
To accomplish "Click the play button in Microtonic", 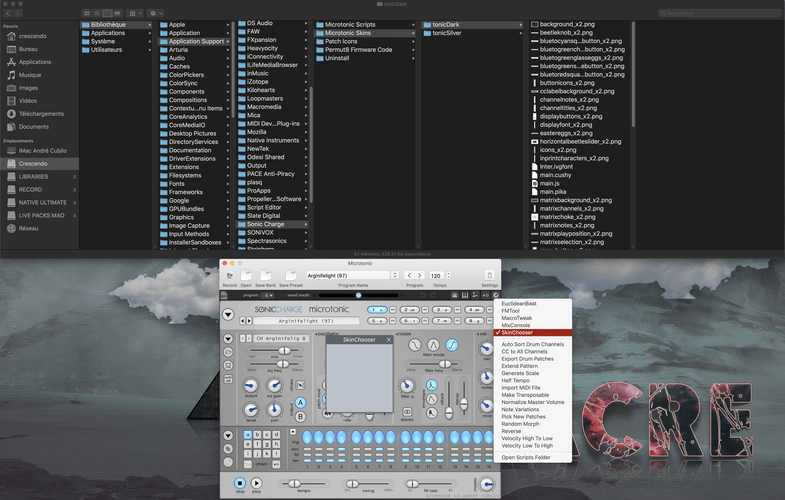I will pyautogui.click(x=256, y=483).
